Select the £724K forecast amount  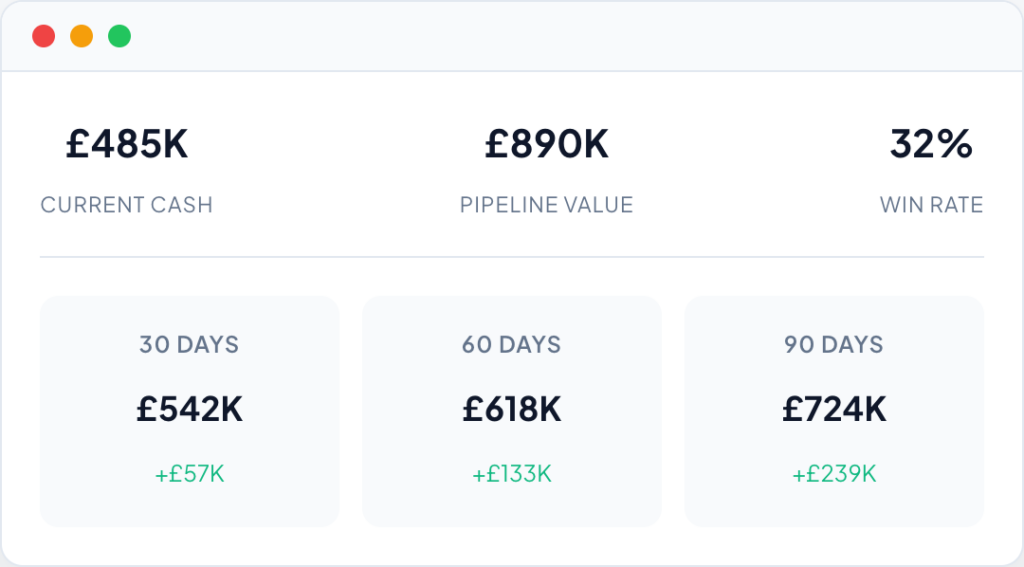833,409
